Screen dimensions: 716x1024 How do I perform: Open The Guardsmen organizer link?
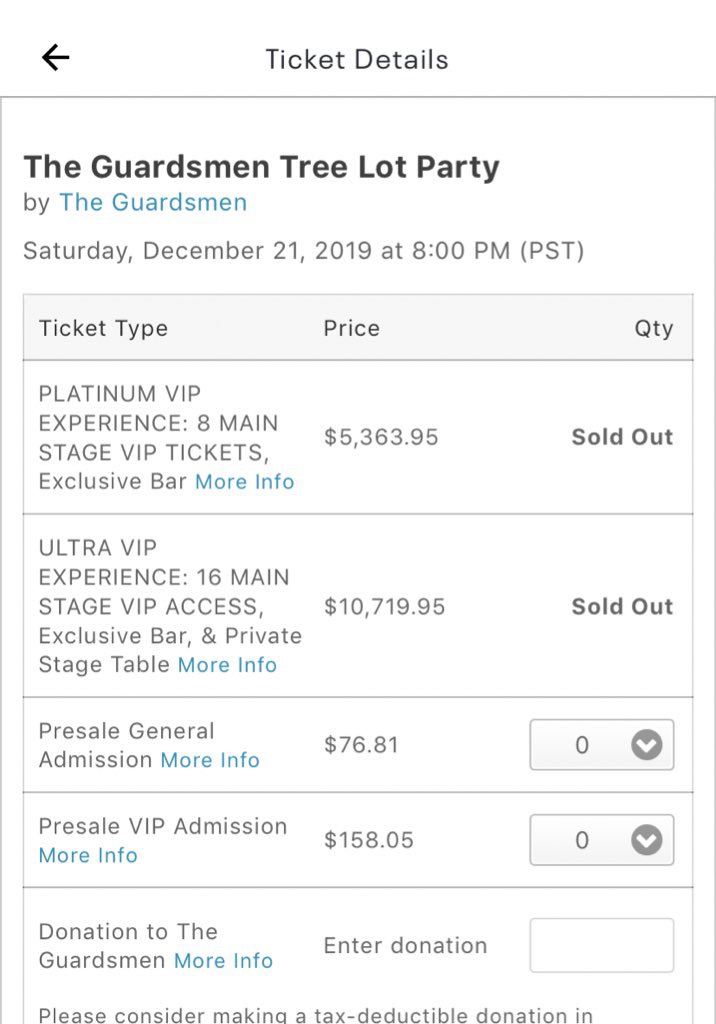click(x=153, y=202)
